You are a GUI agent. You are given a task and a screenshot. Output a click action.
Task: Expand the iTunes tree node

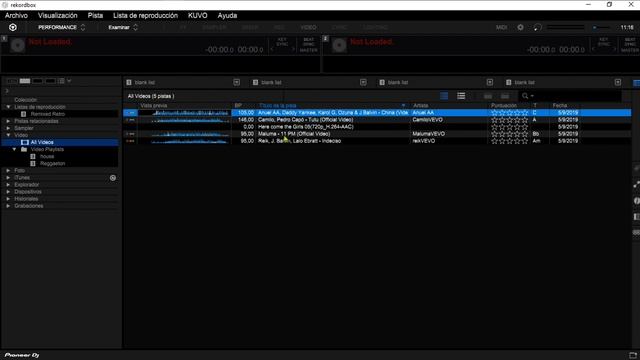coord(8,178)
